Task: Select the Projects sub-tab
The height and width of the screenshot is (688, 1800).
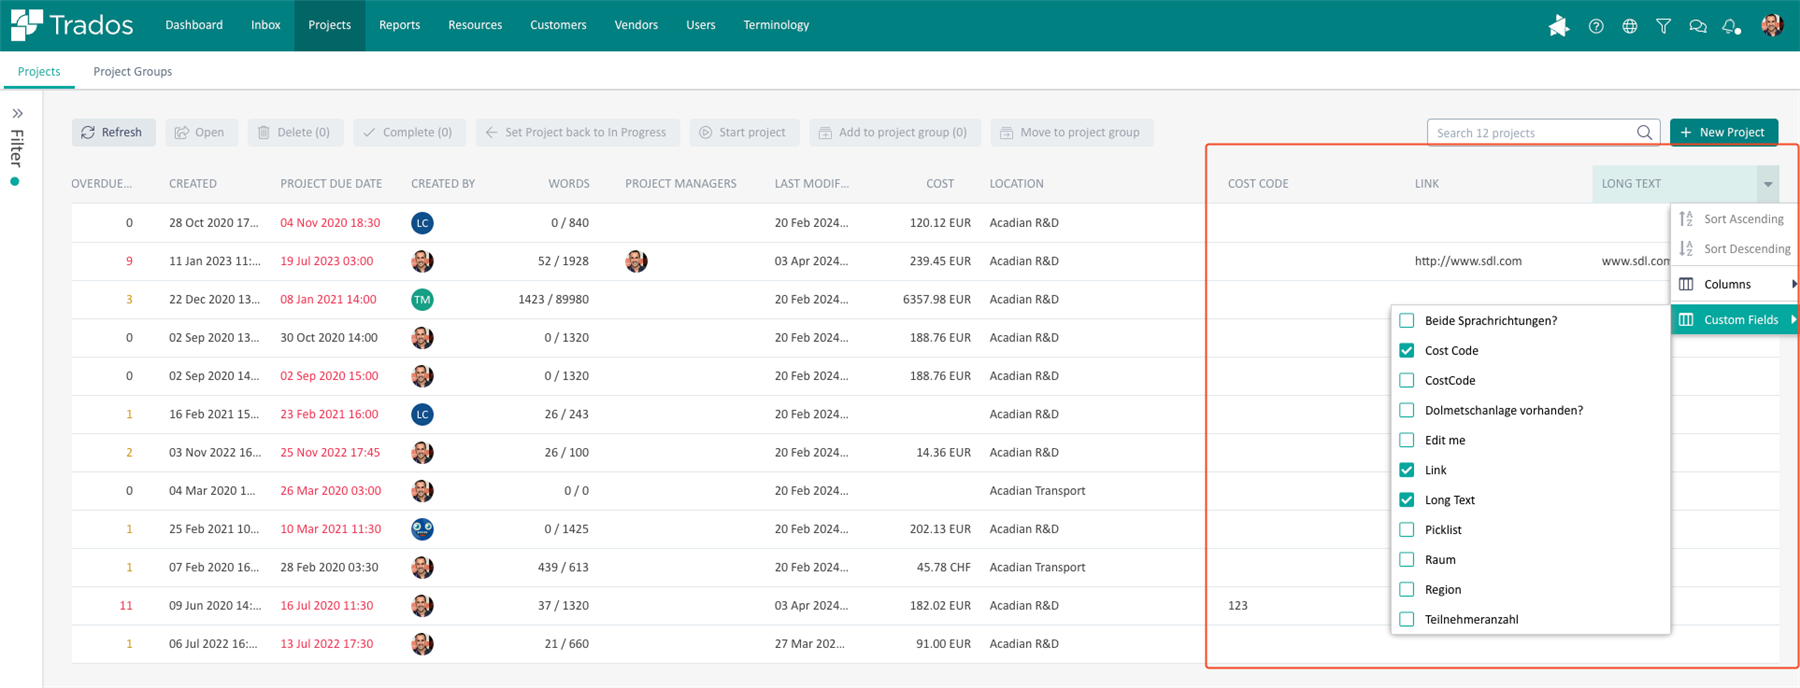Action: coord(39,72)
